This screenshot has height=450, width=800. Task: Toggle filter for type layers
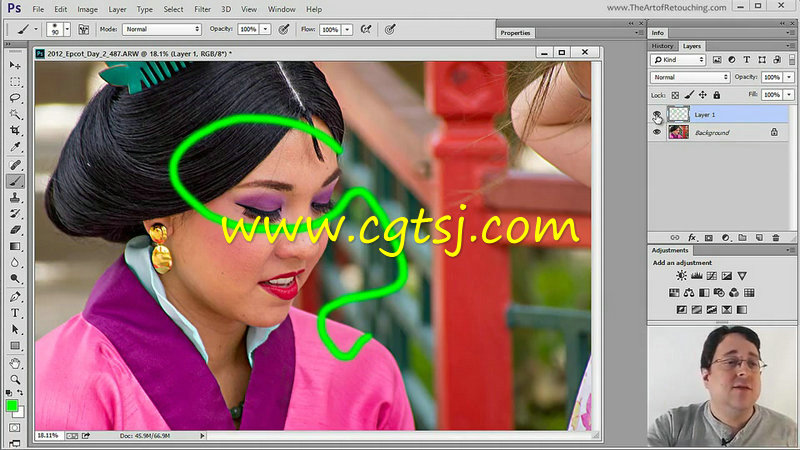click(x=746, y=60)
